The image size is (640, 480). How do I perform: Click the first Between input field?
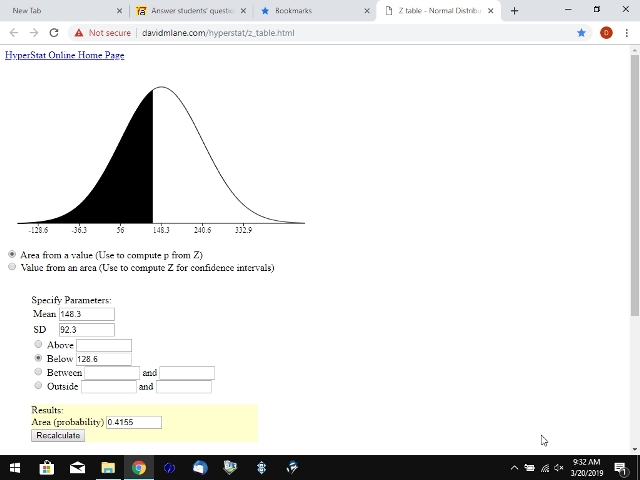coord(112,373)
